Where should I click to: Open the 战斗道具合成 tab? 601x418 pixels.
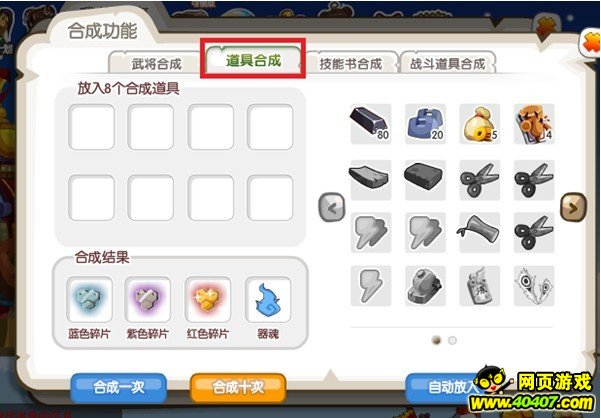pos(448,63)
